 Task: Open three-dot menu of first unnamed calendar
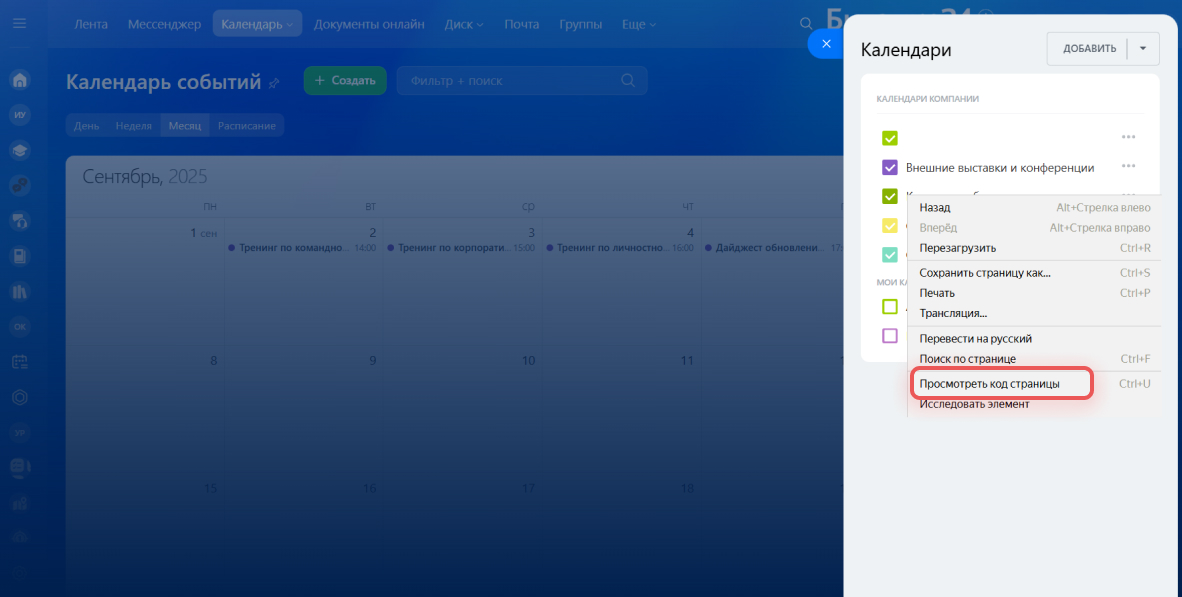click(1128, 138)
